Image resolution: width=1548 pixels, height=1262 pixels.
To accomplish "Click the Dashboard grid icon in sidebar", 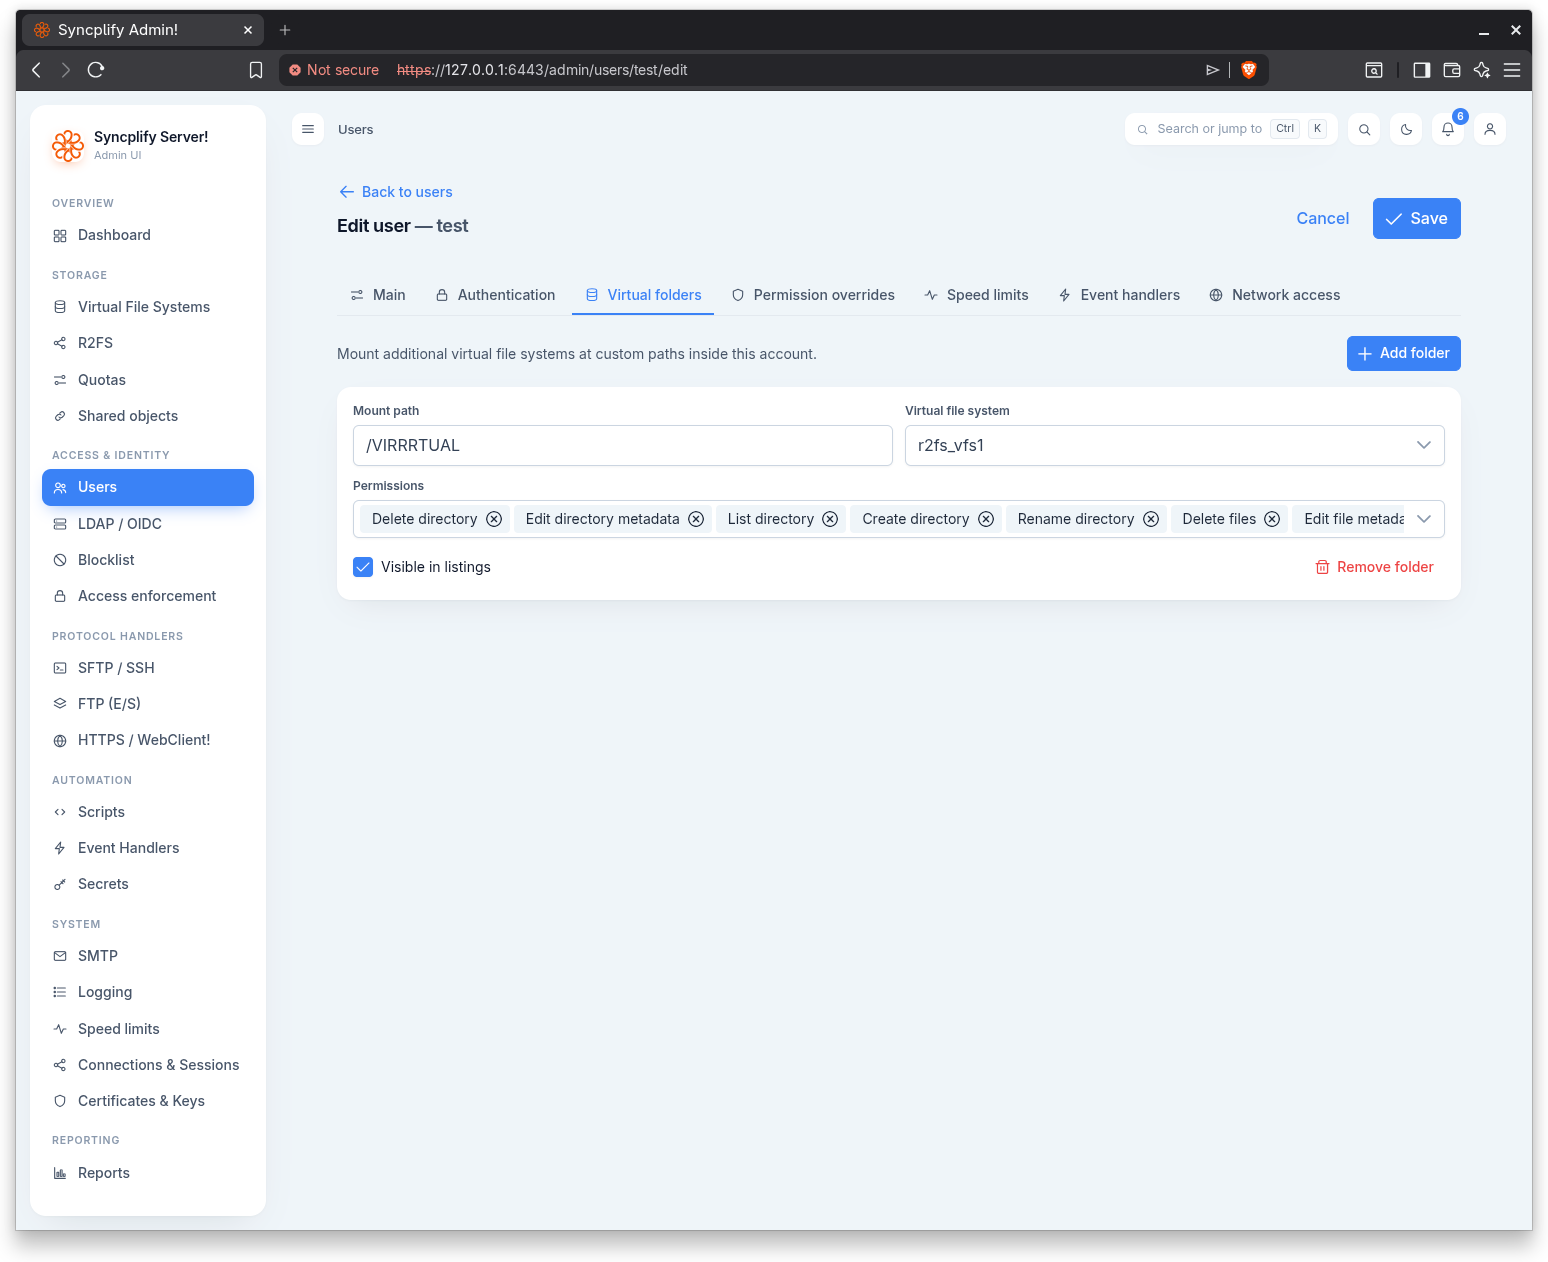I will coord(60,236).
